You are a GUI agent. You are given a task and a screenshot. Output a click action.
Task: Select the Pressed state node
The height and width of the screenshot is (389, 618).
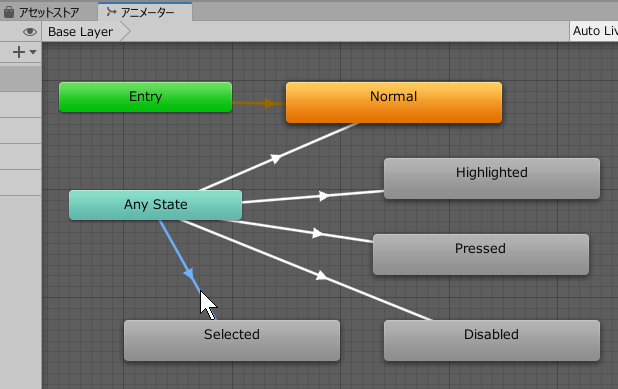(x=481, y=255)
